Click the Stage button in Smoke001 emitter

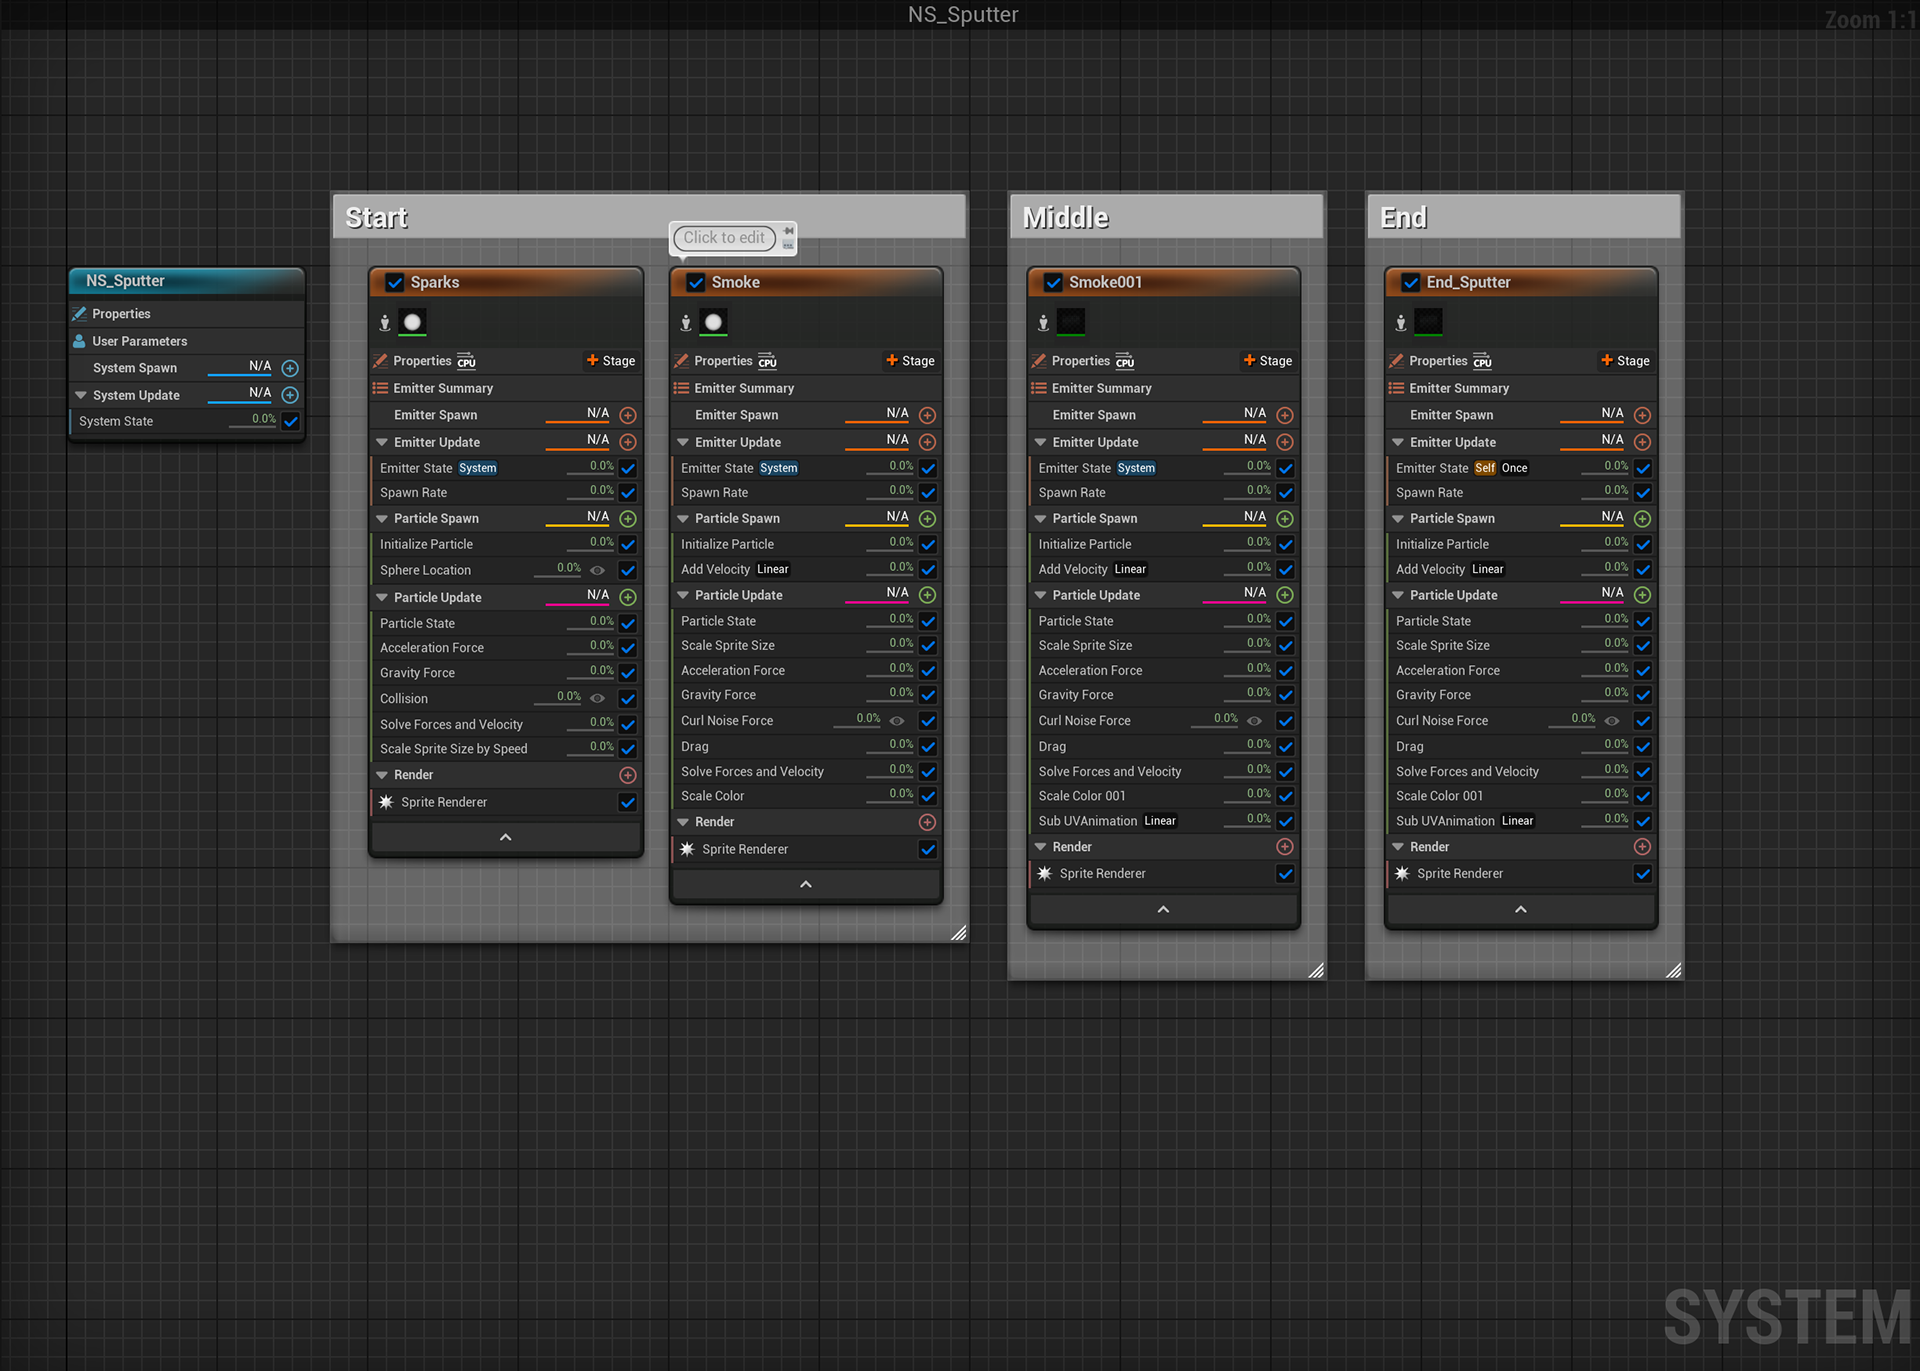coord(1267,361)
